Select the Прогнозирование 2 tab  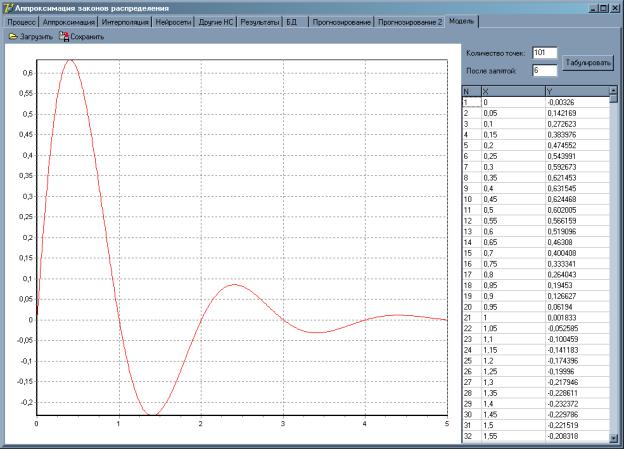[410, 22]
